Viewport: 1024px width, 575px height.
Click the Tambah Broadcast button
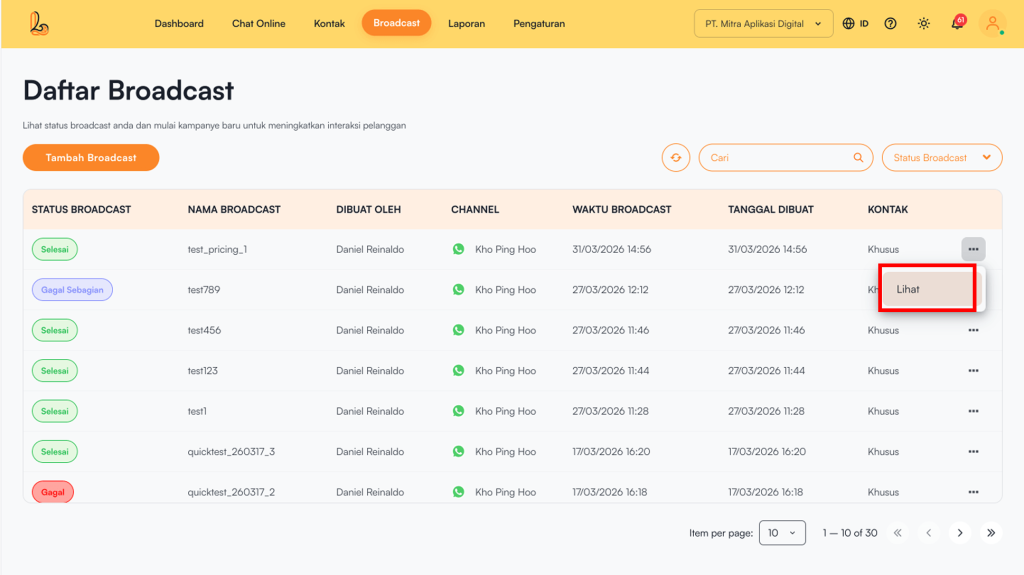click(x=91, y=158)
